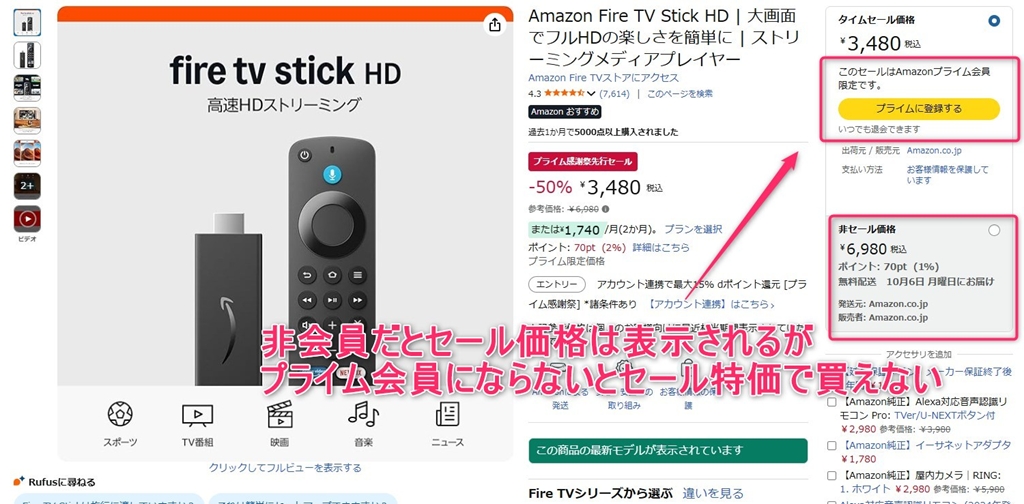Open the Amazon Fire TVストアにアクセス link
1024x504 pixels.
click(594, 78)
